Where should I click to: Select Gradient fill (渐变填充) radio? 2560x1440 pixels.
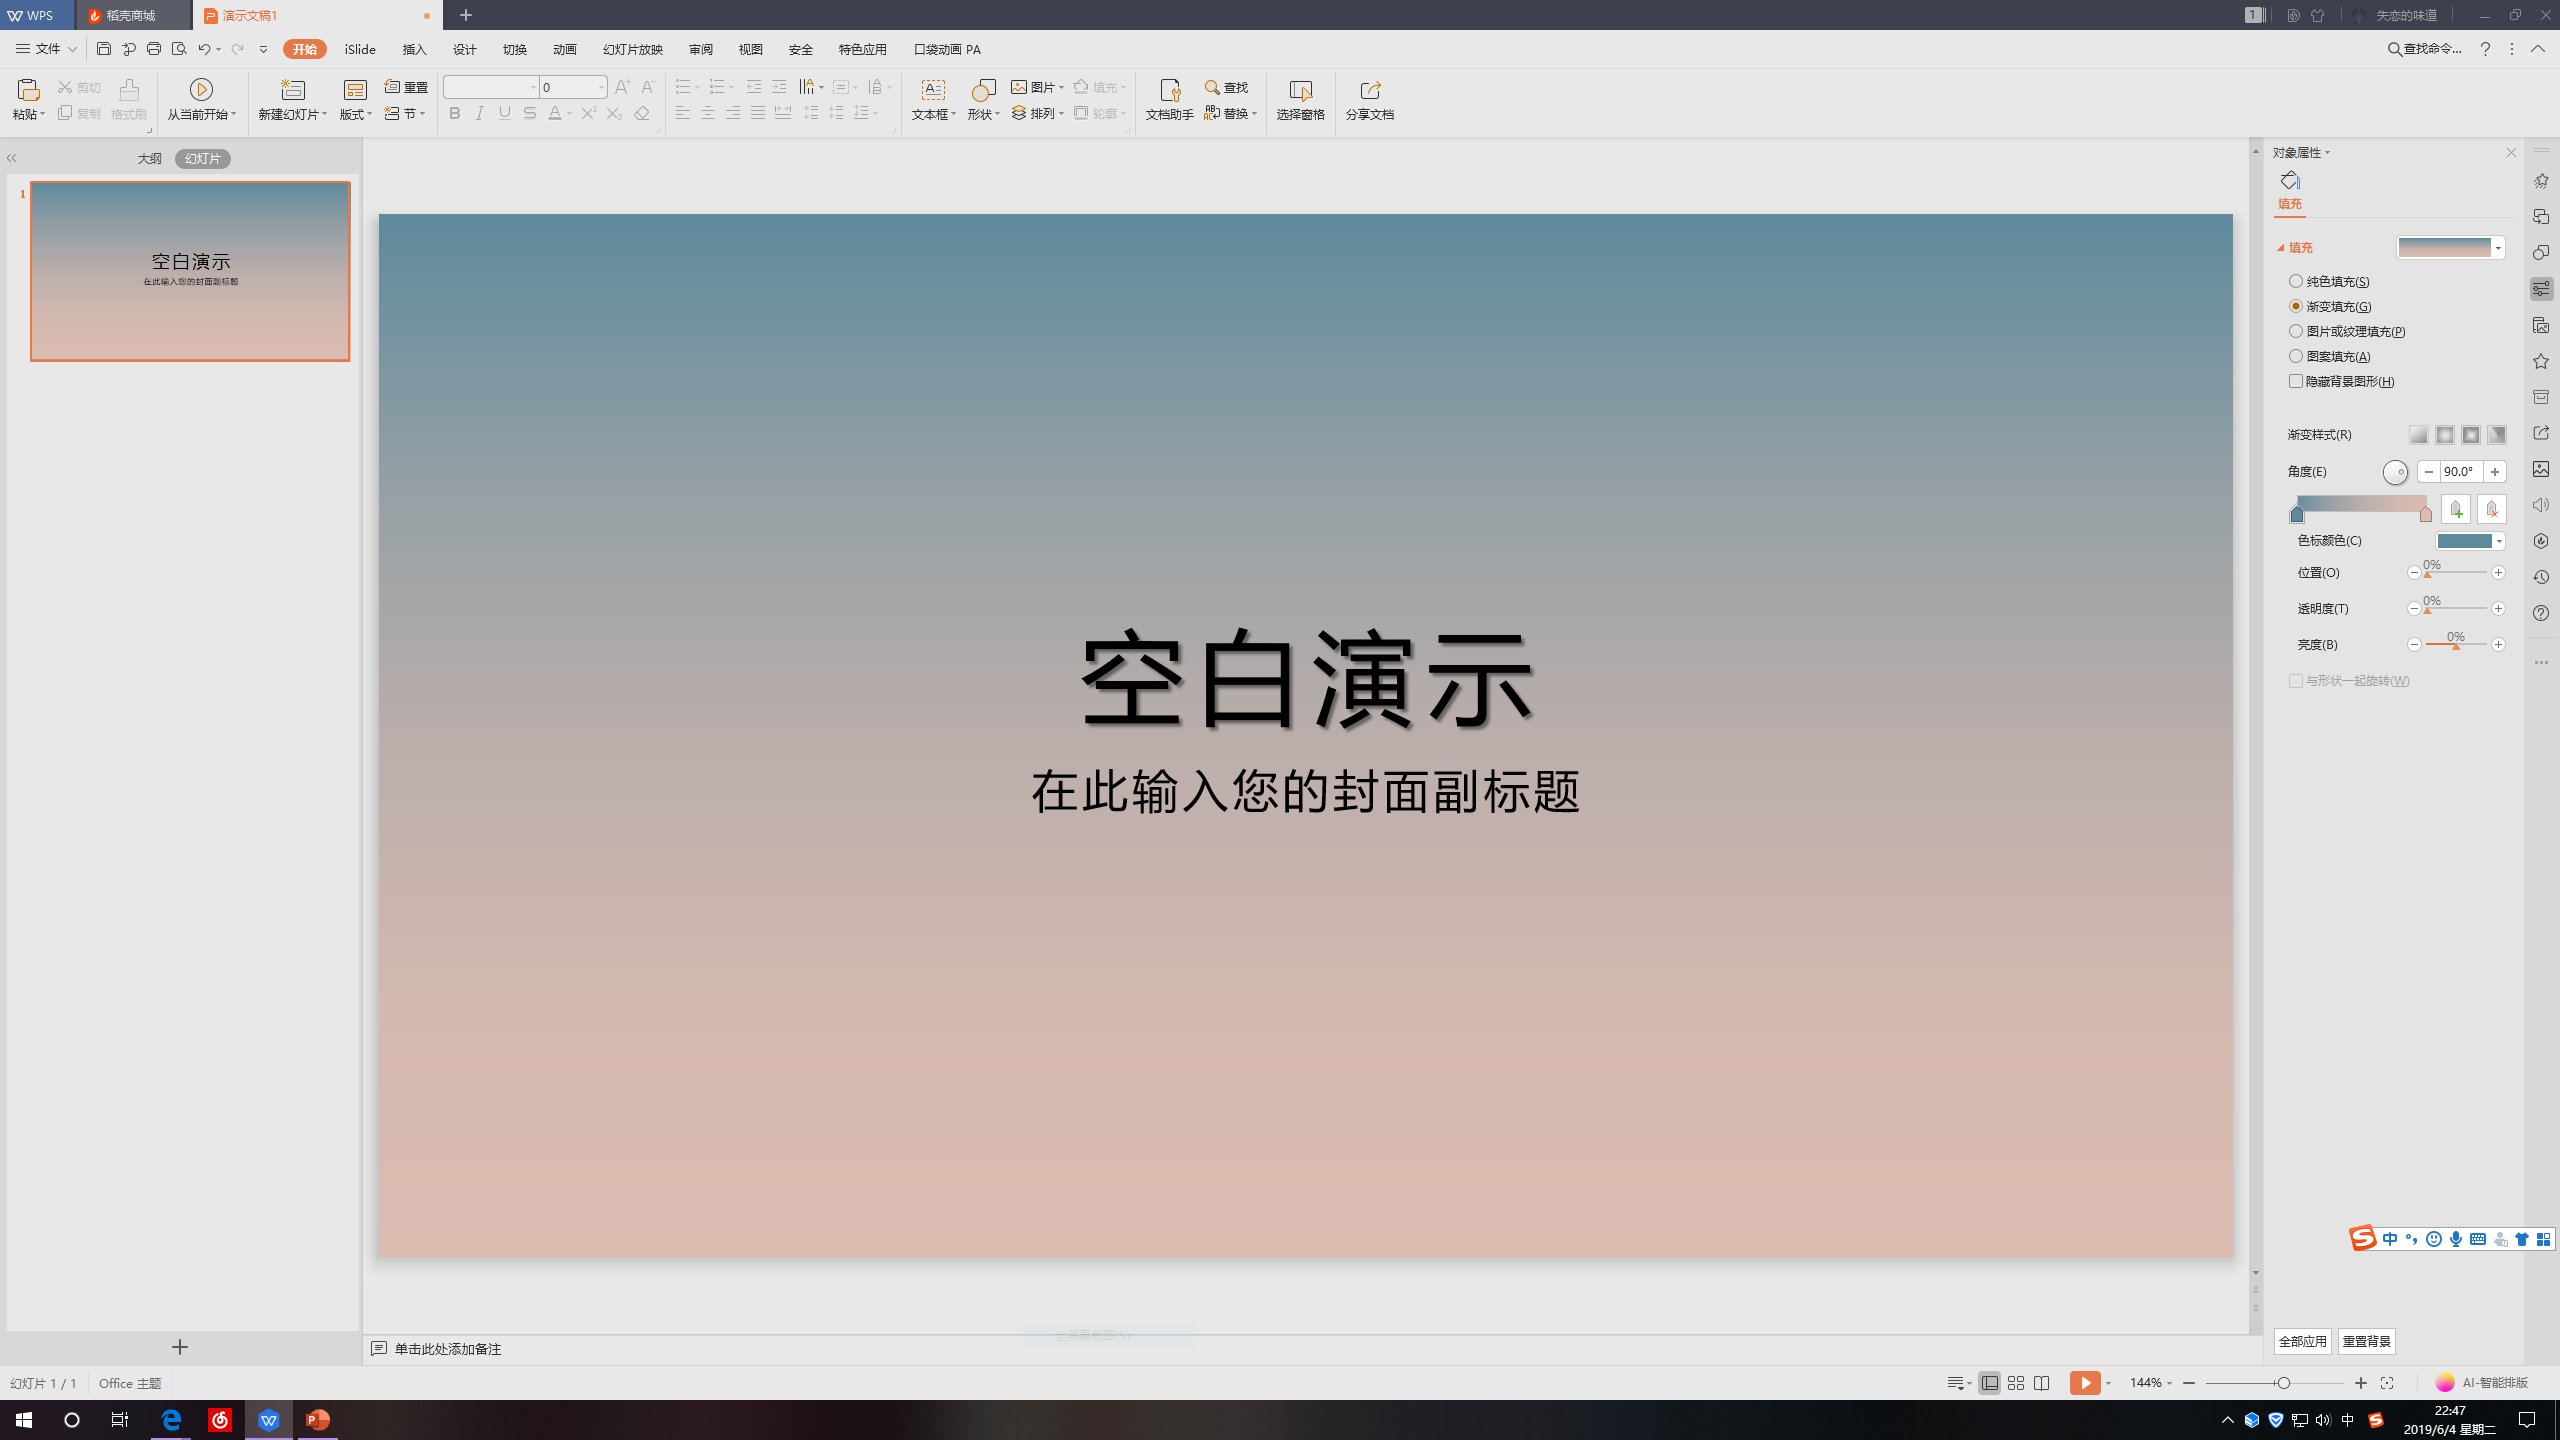point(2296,306)
